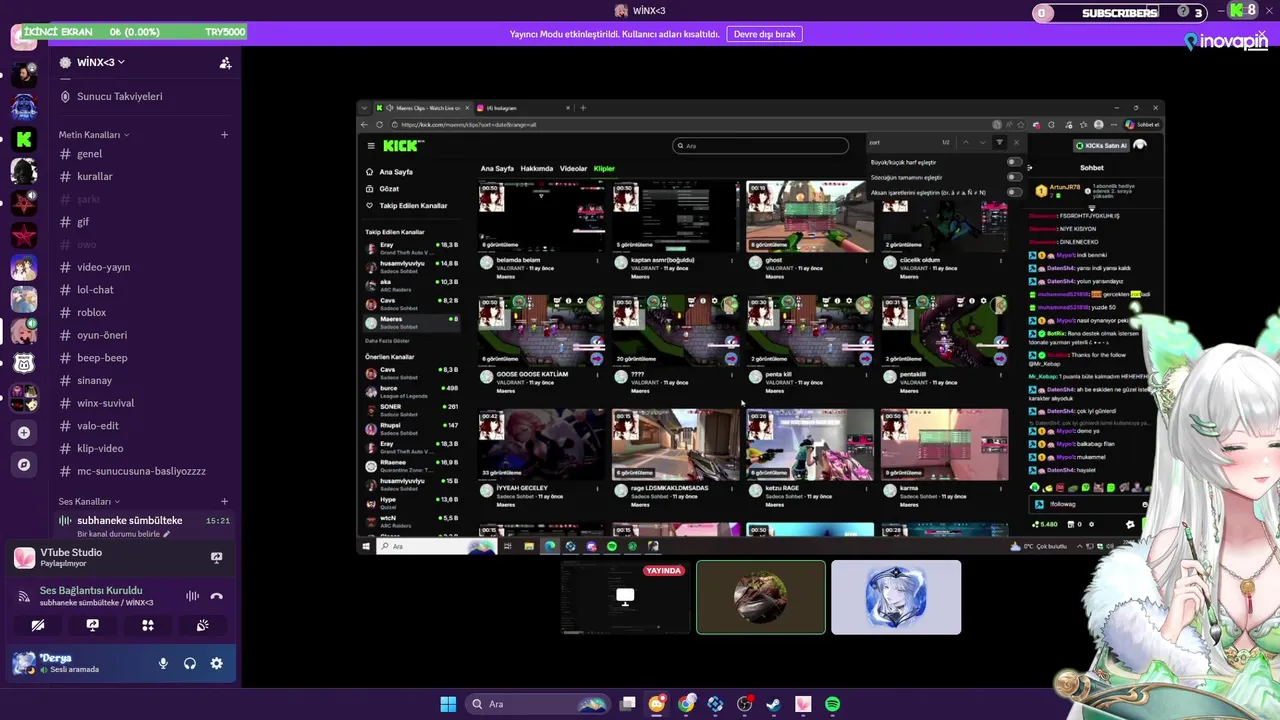The image size is (1280, 720).
Task: Open the ghost clip thumbnail
Action: pyautogui.click(x=810, y=216)
